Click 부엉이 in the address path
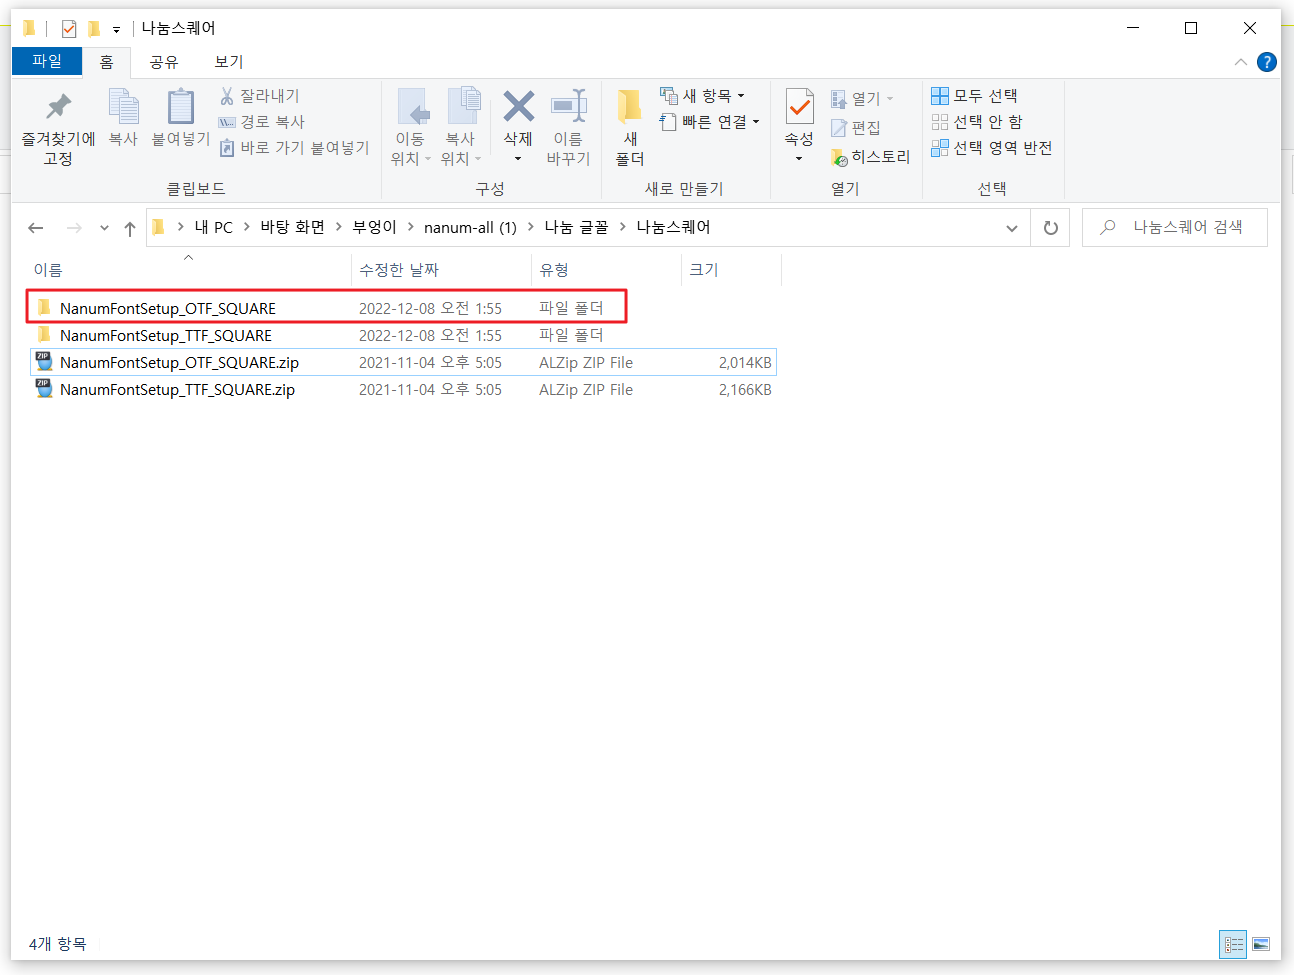Viewport: 1294px width, 975px height. 374,227
